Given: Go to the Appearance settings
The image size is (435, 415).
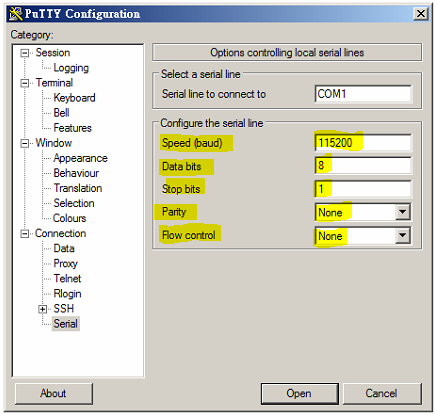Looking at the screenshot, I should (80, 158).
